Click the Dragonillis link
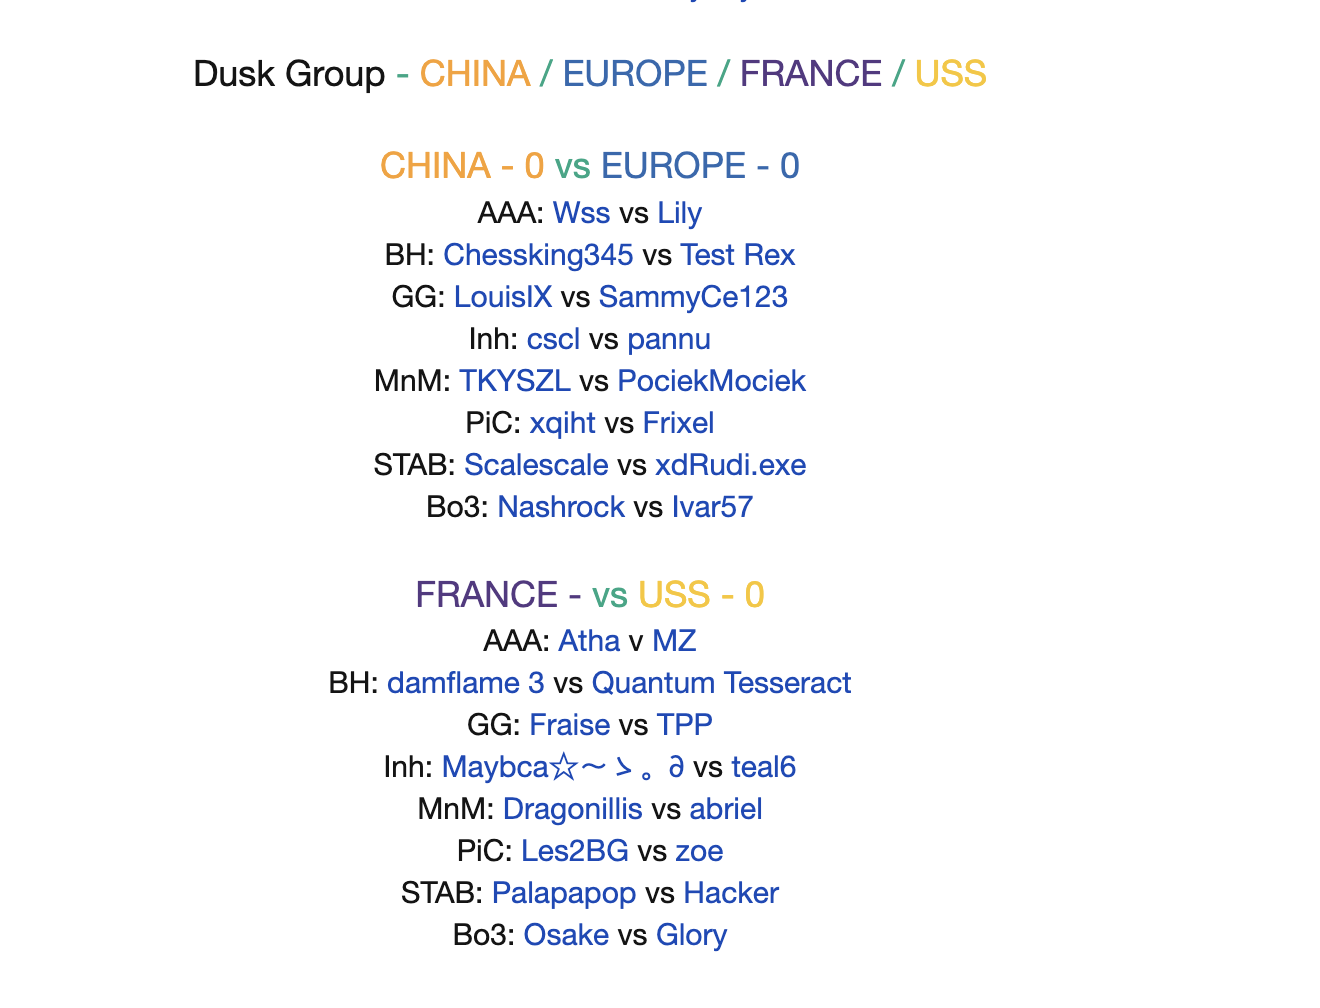Viewport: 1320px width, 1008px height. (573, 809)
